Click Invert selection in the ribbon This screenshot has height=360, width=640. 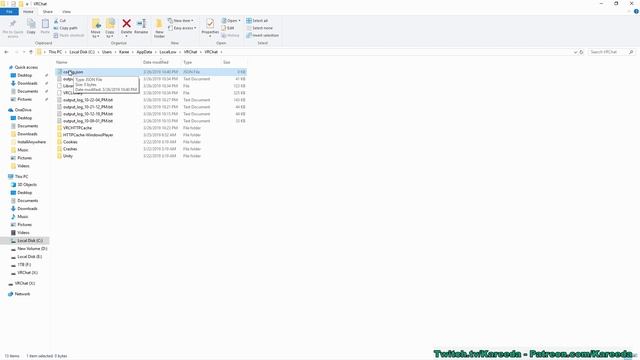(262, 35)
